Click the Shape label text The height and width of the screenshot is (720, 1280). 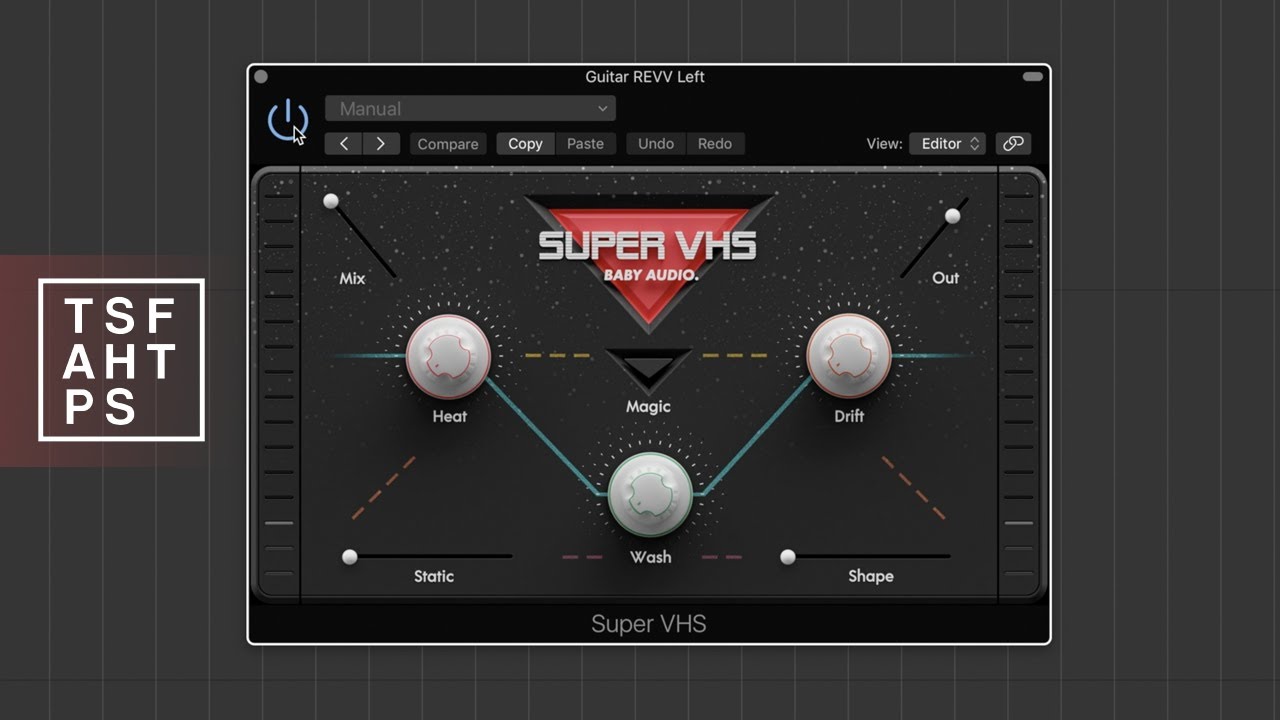coord(871,576)
